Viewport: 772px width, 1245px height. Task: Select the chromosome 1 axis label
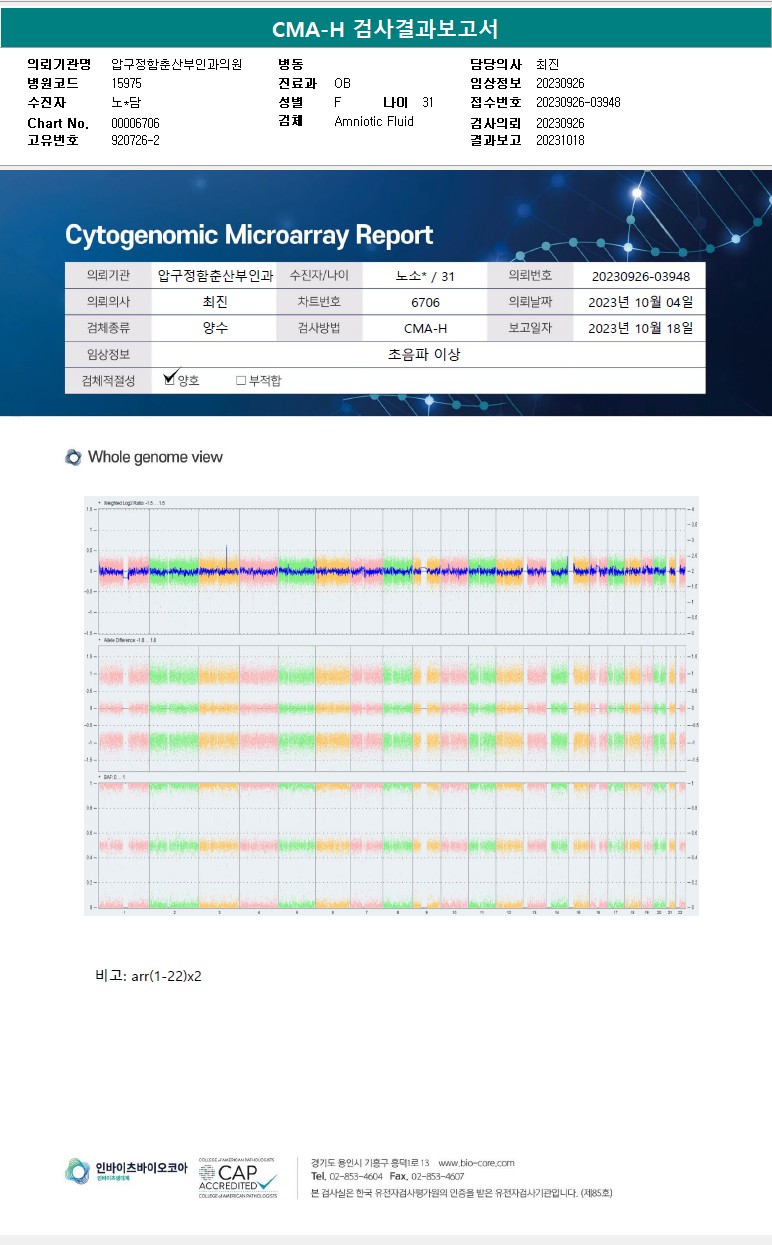(x=123, y=912)
